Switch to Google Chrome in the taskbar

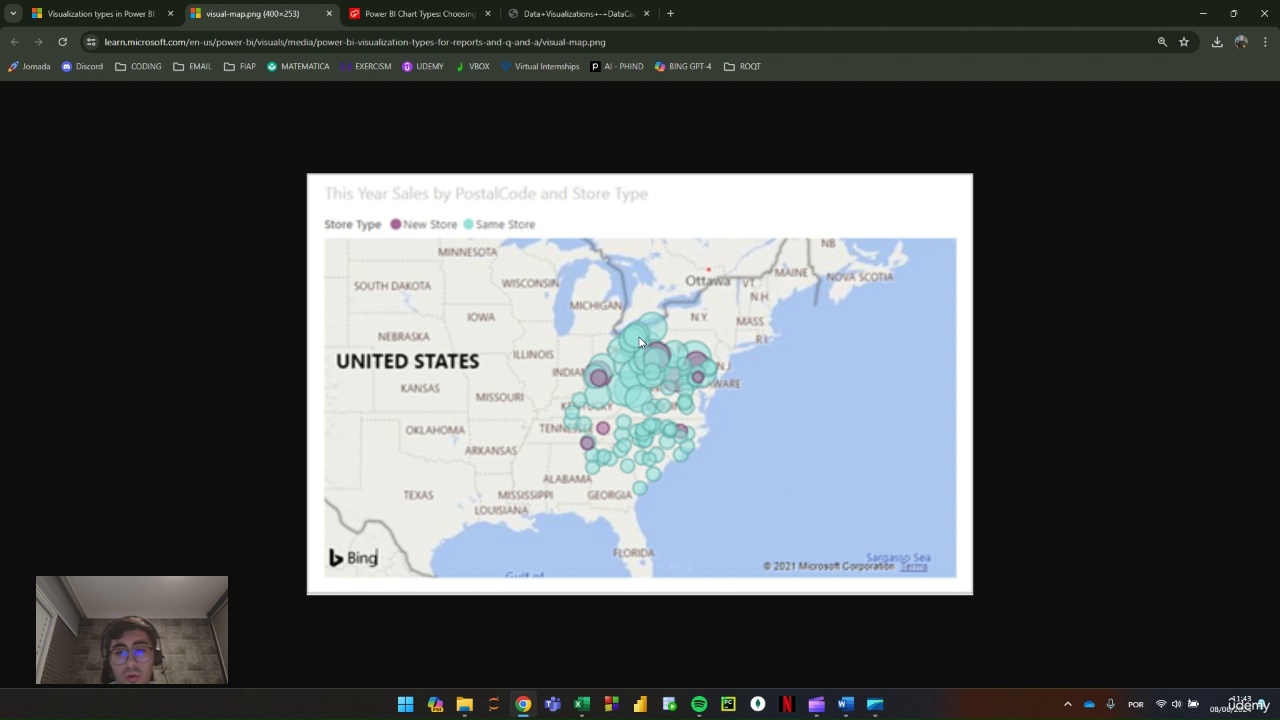pyautogui.click(x=523, y=704)
